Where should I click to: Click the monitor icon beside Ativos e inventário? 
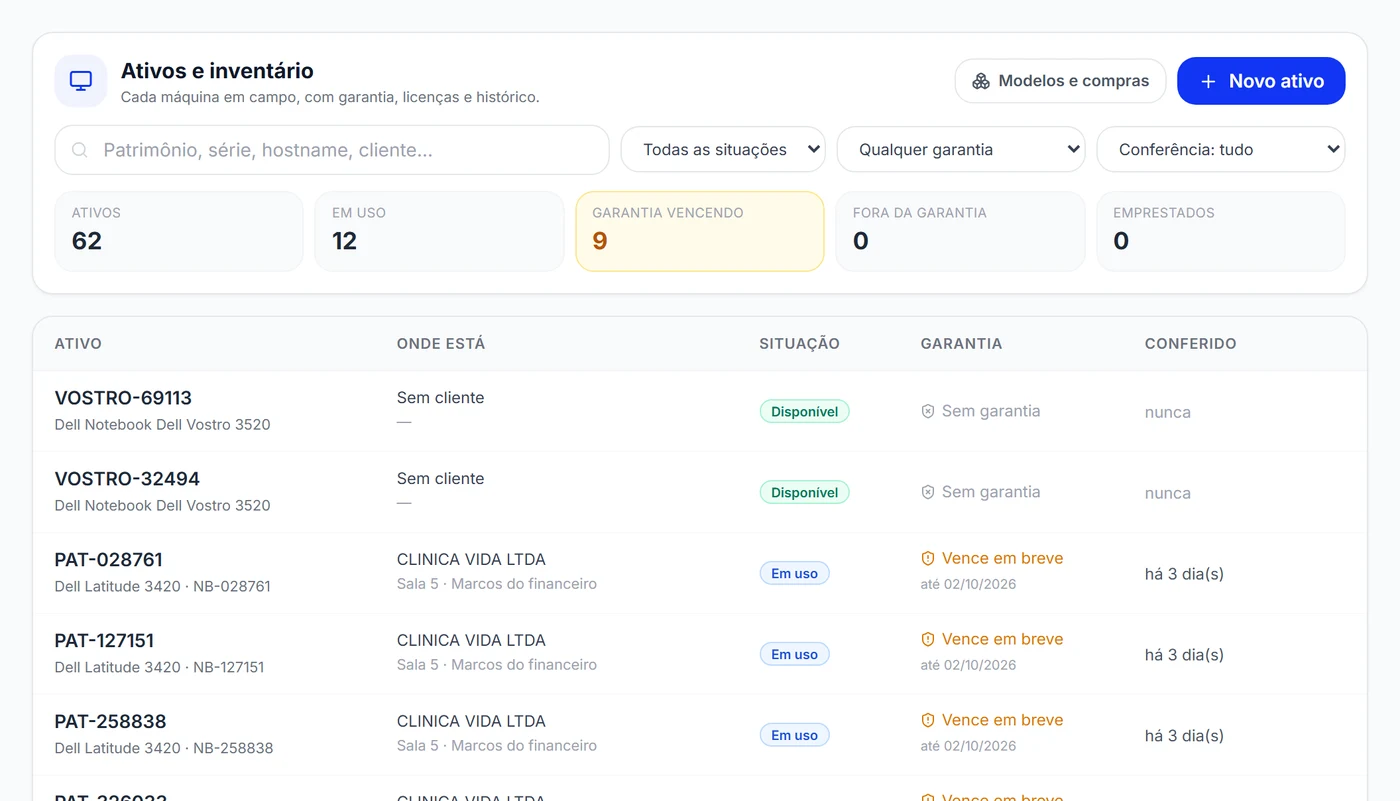tap(81, 81)
